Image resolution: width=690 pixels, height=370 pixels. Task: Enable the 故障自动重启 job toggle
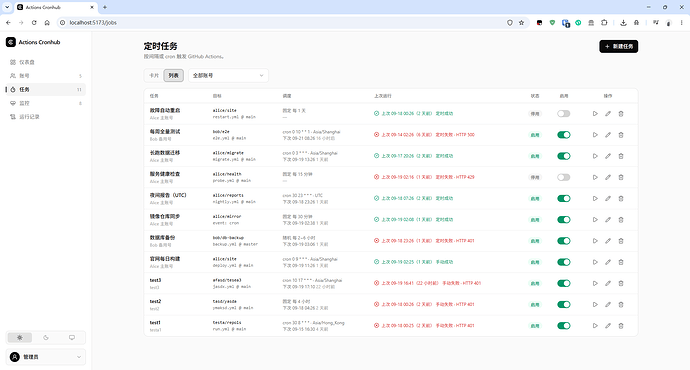pyautogui.click(x=564, y=114)
